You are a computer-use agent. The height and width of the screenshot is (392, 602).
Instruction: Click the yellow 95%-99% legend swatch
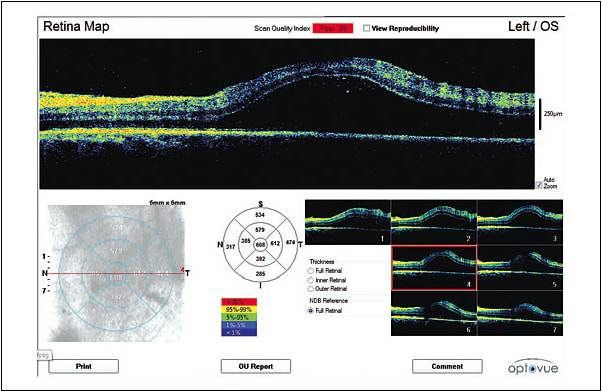point(239,309)
